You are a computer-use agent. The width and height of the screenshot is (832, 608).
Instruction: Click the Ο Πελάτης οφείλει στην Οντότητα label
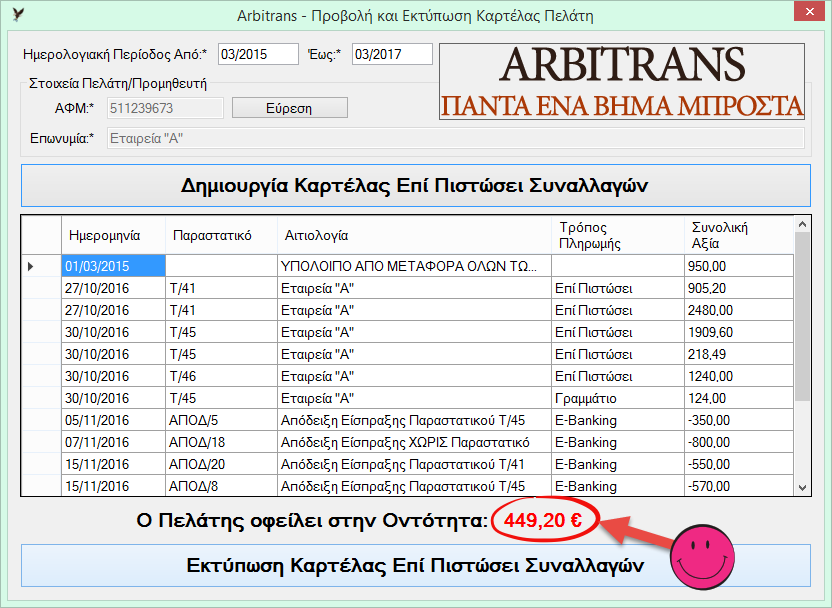[x=311, y=520]
